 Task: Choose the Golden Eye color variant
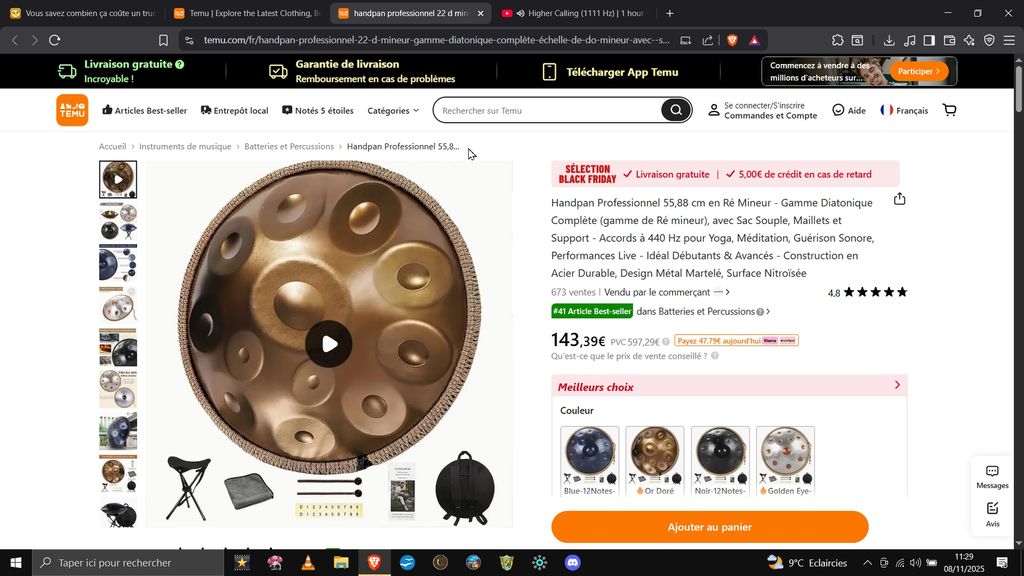785,462
